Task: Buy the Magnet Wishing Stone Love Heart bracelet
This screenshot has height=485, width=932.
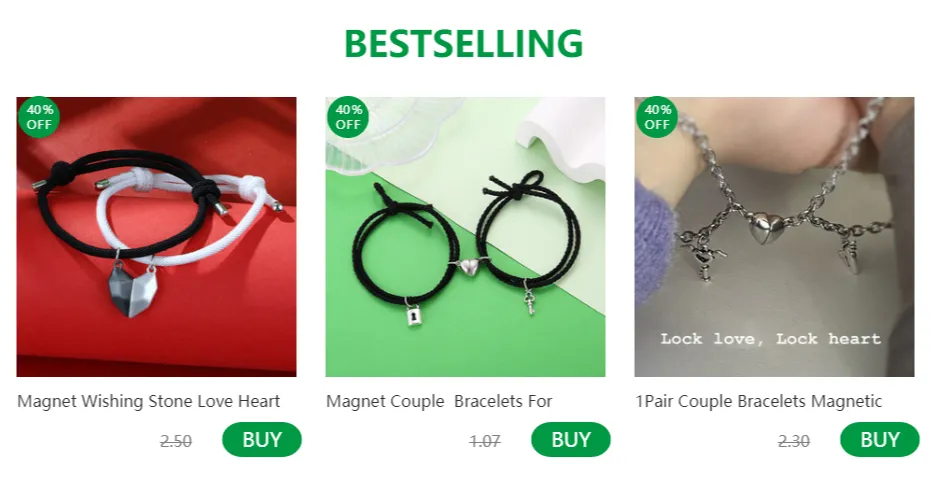Action: (262, 440)
